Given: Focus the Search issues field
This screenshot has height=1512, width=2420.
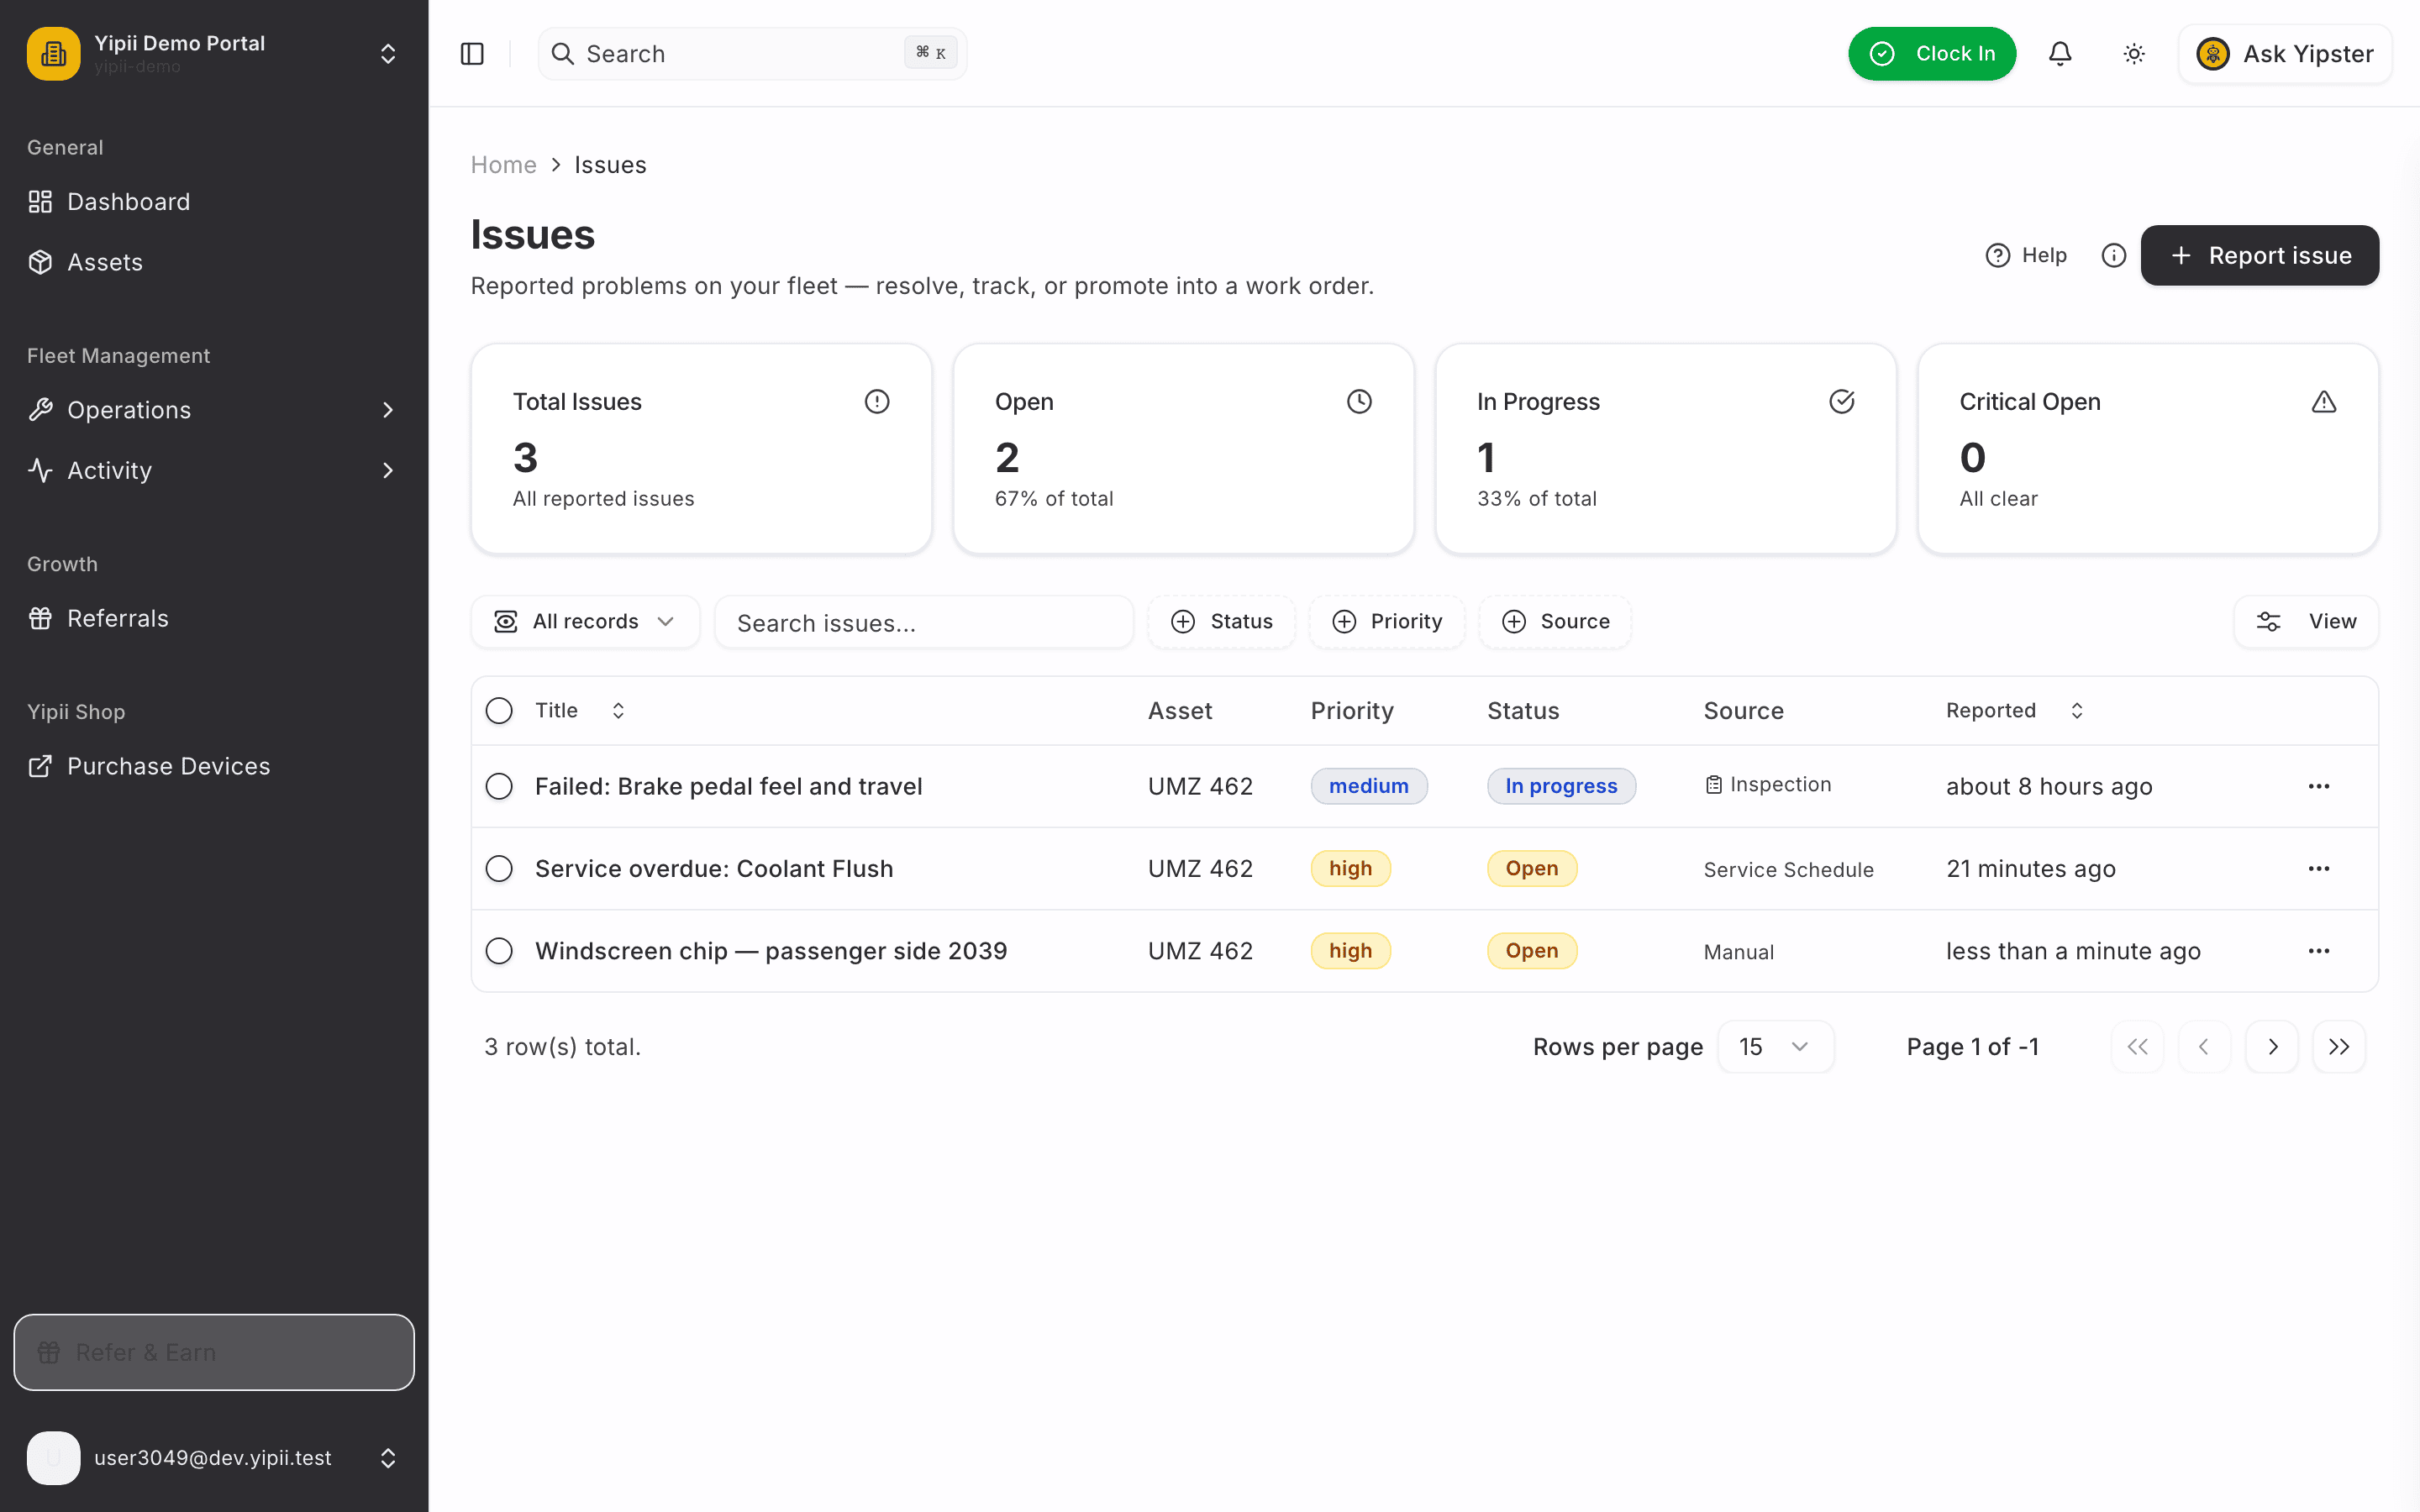Looking at the screenshot, I should click(x=924, y=622).
